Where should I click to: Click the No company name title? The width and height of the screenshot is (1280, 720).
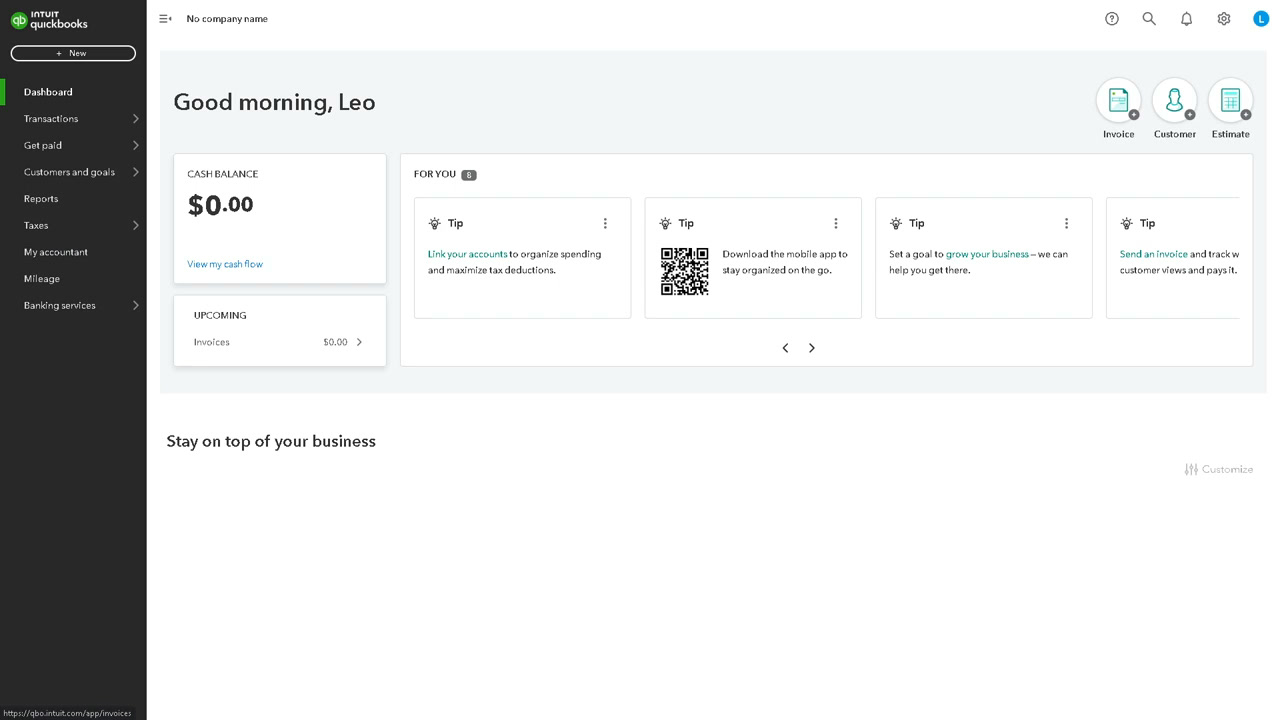[x=227, y=19]
